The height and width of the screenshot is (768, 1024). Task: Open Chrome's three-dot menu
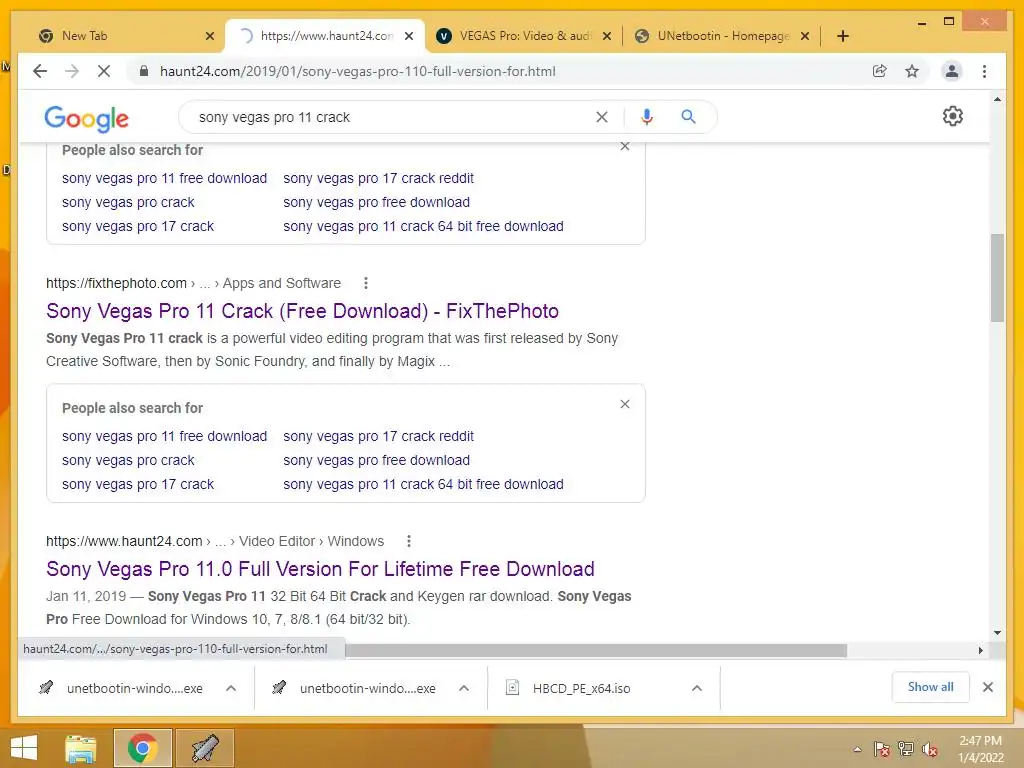tap(984, 71)
